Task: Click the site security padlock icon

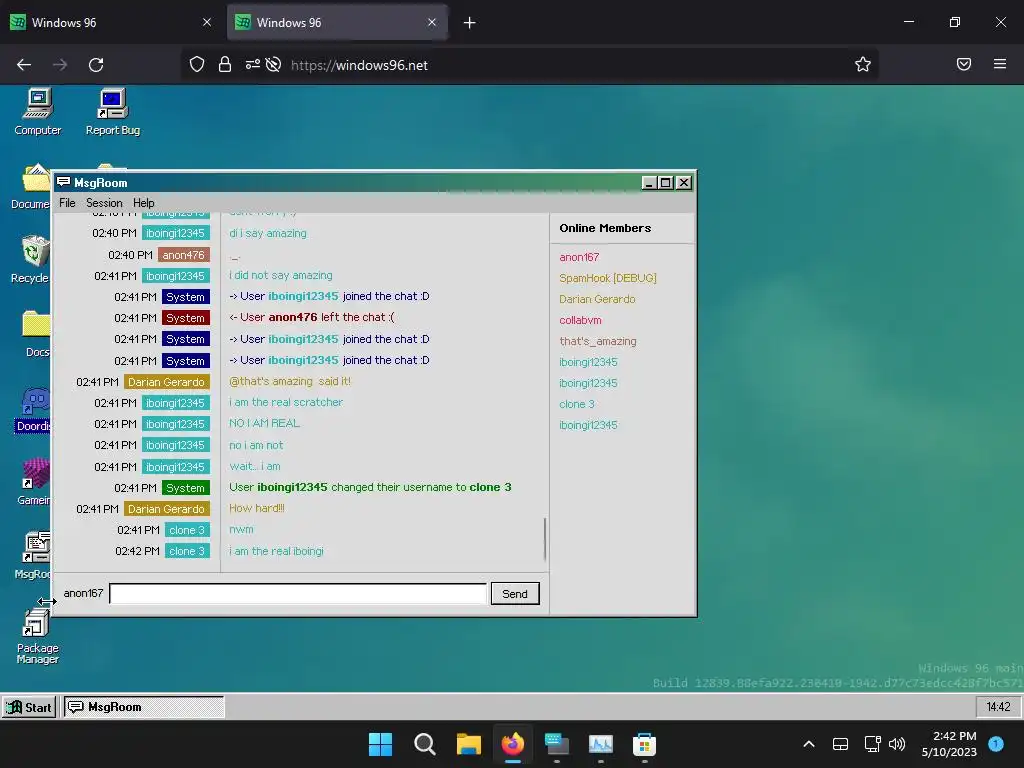Action: [x=225, y=64]
